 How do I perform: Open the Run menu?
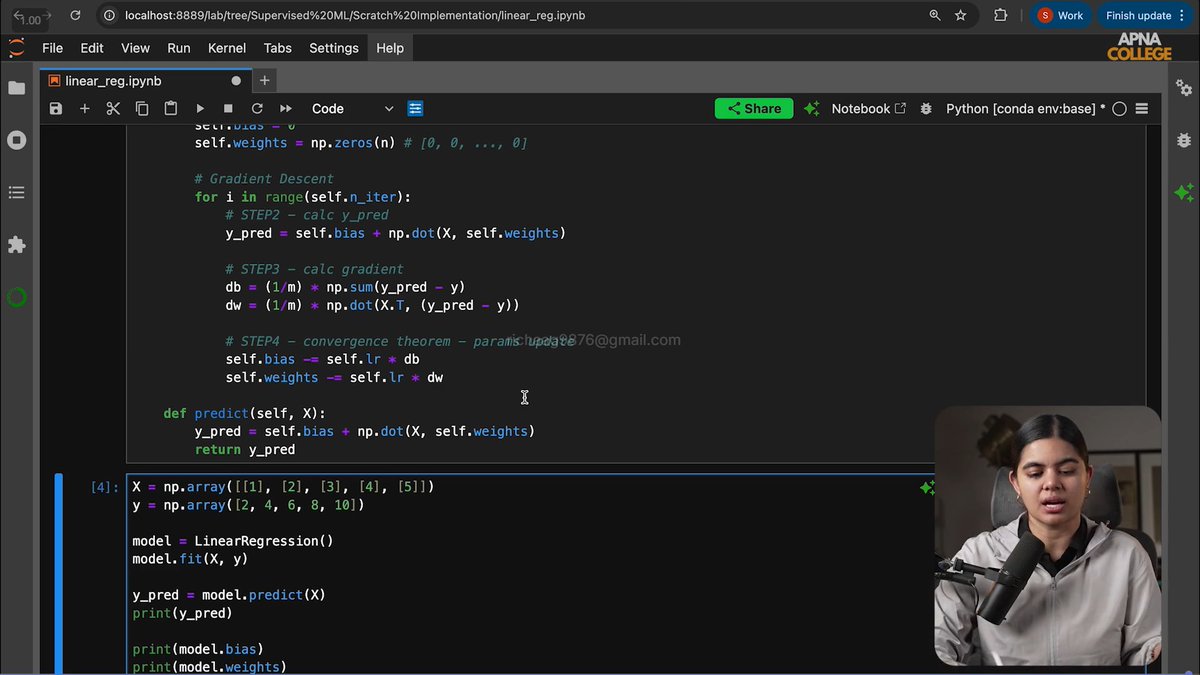coord(179,48)
